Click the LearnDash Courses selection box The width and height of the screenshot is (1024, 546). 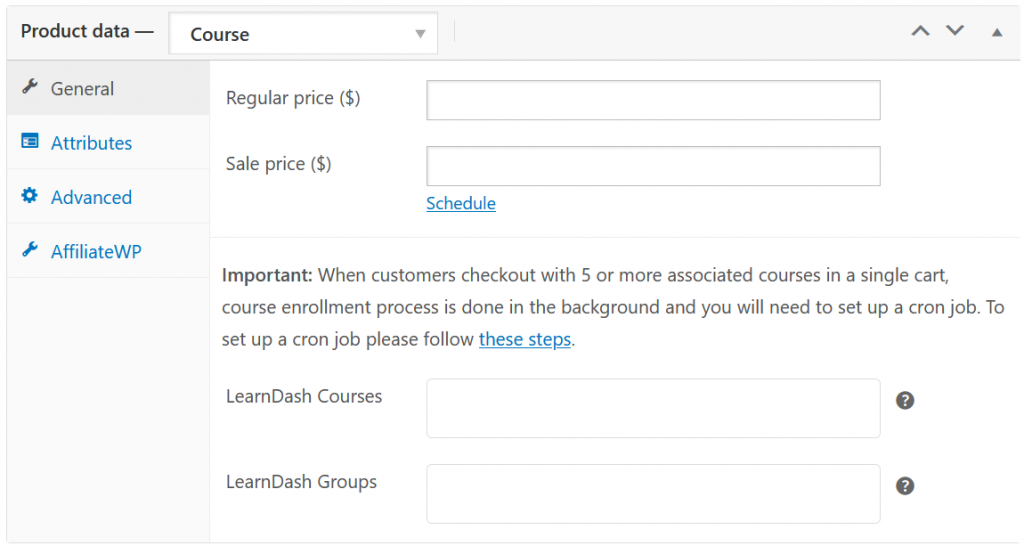653,408
